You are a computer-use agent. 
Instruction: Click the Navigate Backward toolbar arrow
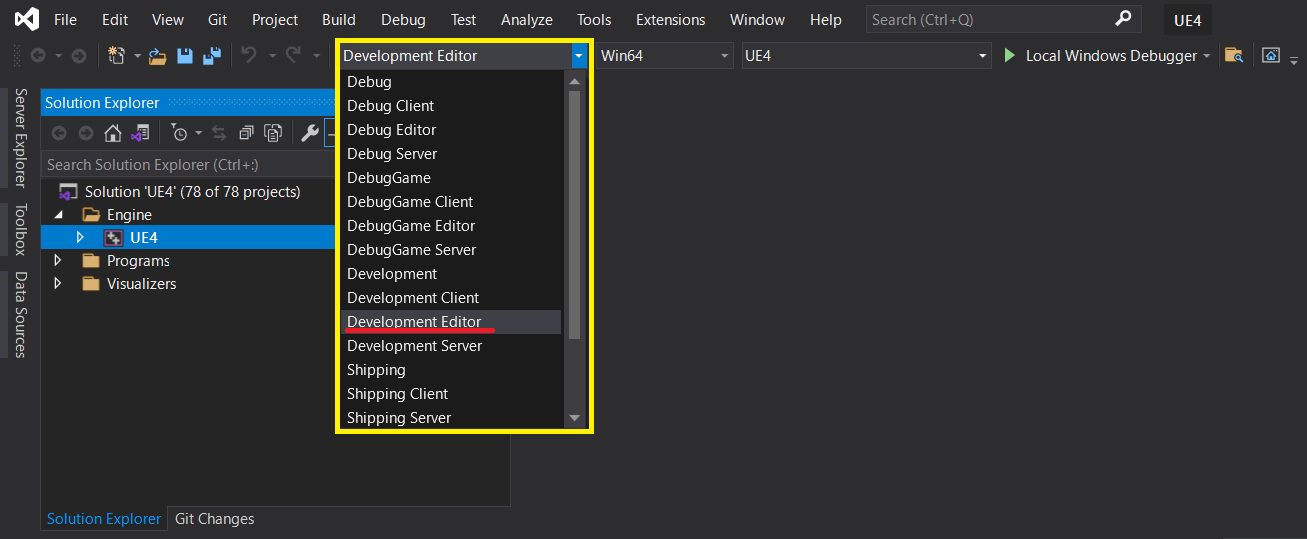(38, 56)
